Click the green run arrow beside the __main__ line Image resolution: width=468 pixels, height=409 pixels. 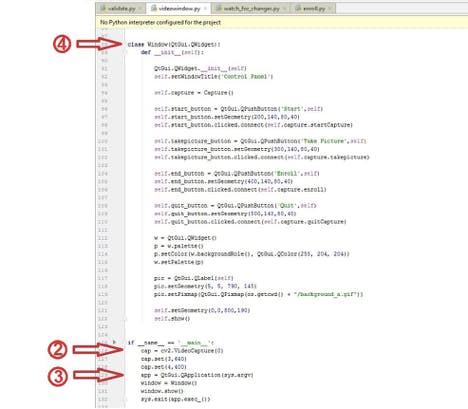(114, 342)
